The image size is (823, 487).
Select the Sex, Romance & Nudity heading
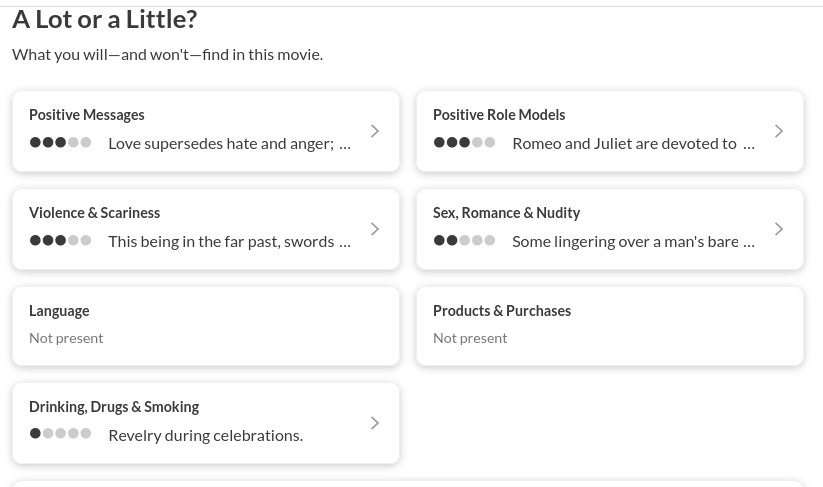point(506,213)
